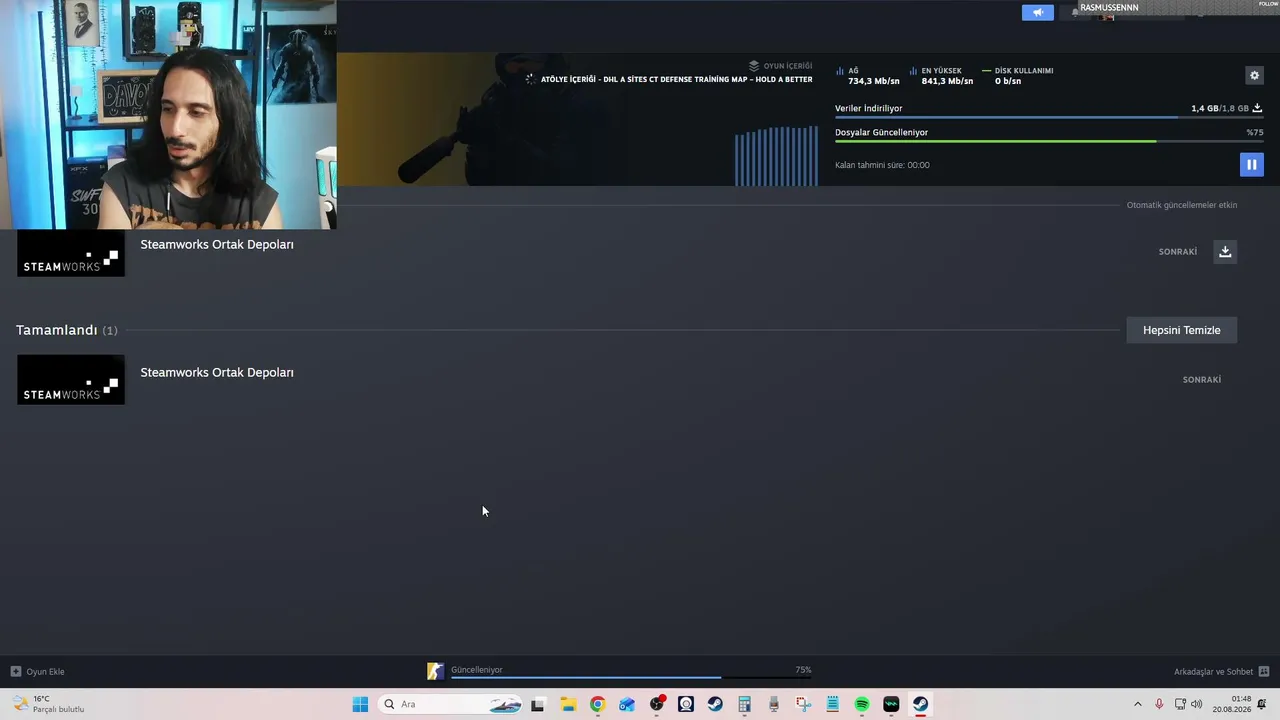This screenshot has width=1280, height=720.
Task: Pause the current download
Action: pos(1251,165)
